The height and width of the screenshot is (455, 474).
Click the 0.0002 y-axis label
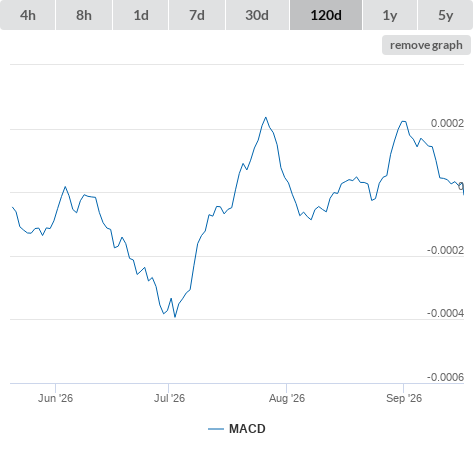(447, 123)
